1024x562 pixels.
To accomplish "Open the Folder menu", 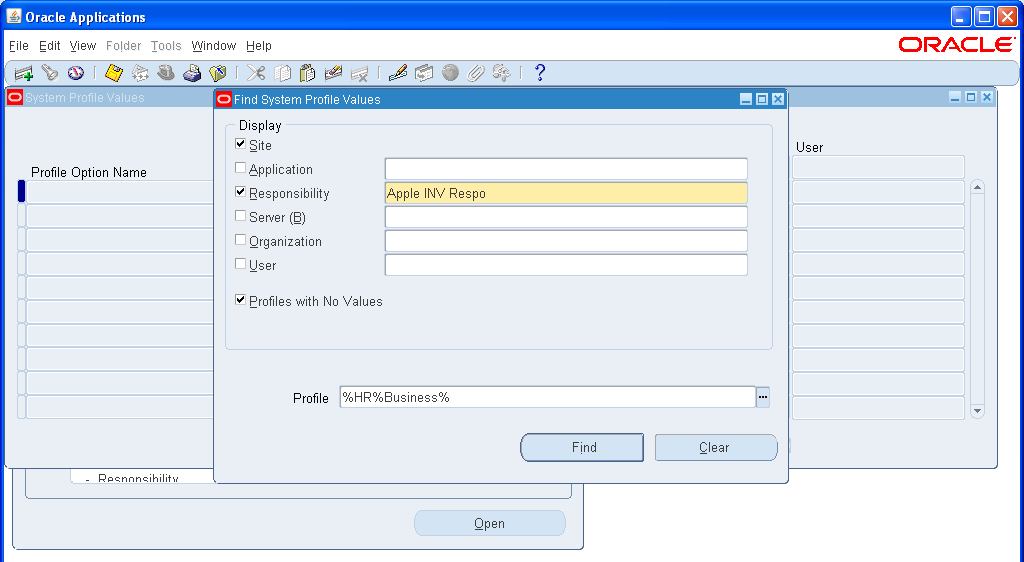I will [x=123, y=46].
